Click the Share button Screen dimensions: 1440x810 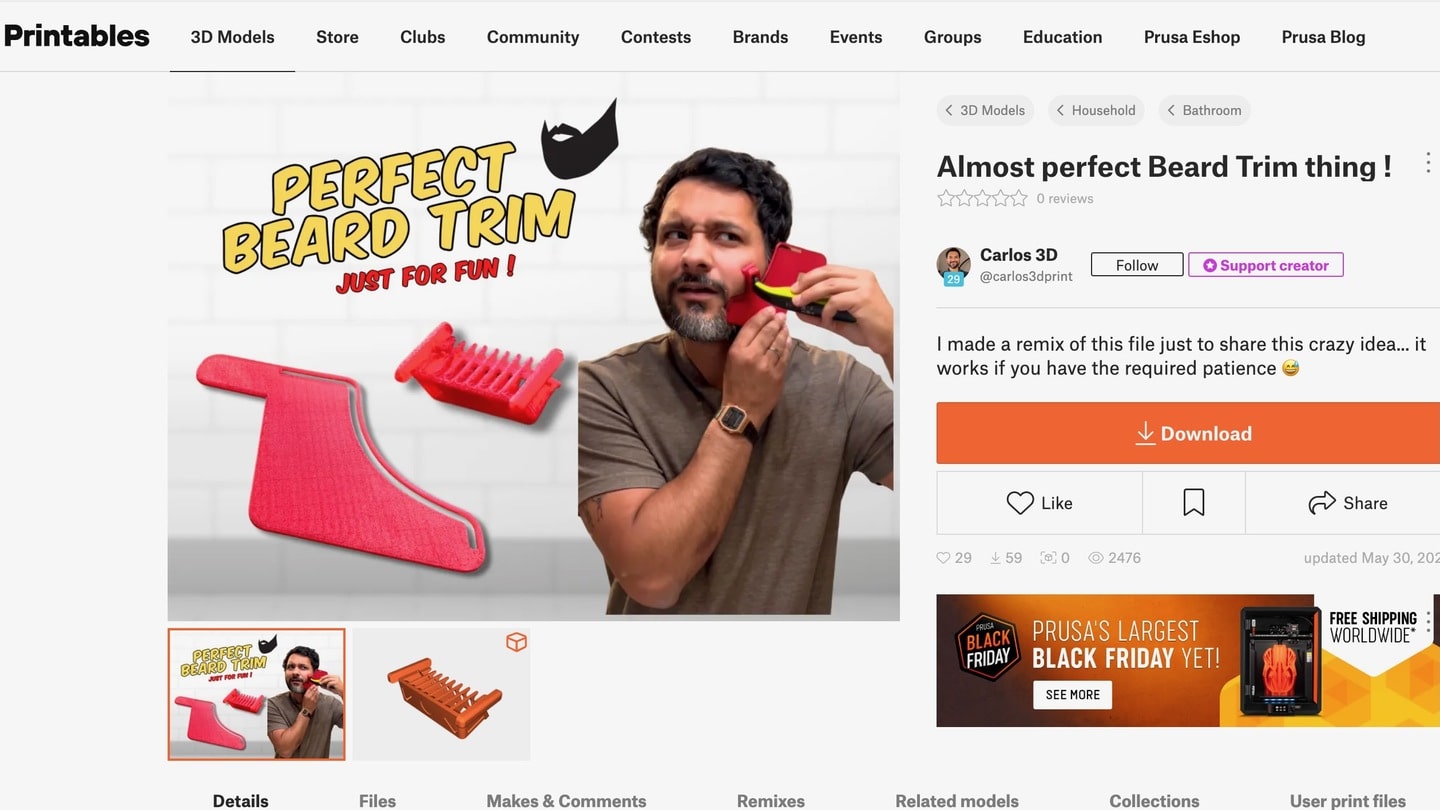1347,503
